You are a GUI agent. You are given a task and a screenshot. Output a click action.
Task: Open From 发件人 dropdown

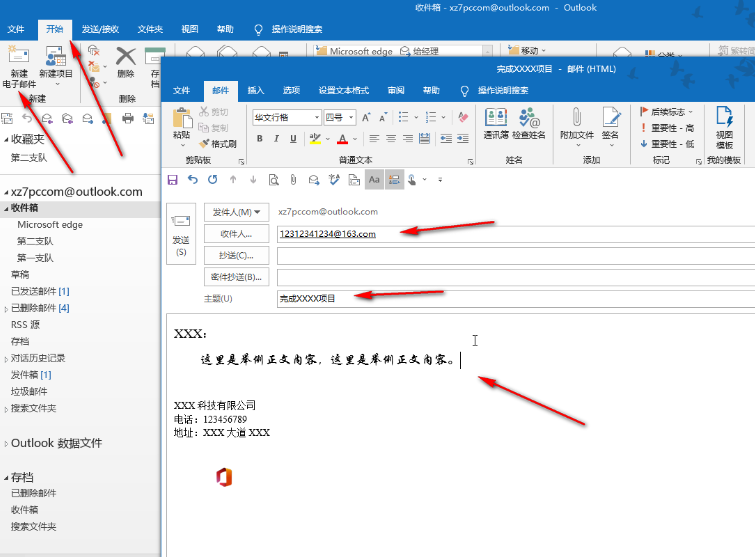point(236,212)
